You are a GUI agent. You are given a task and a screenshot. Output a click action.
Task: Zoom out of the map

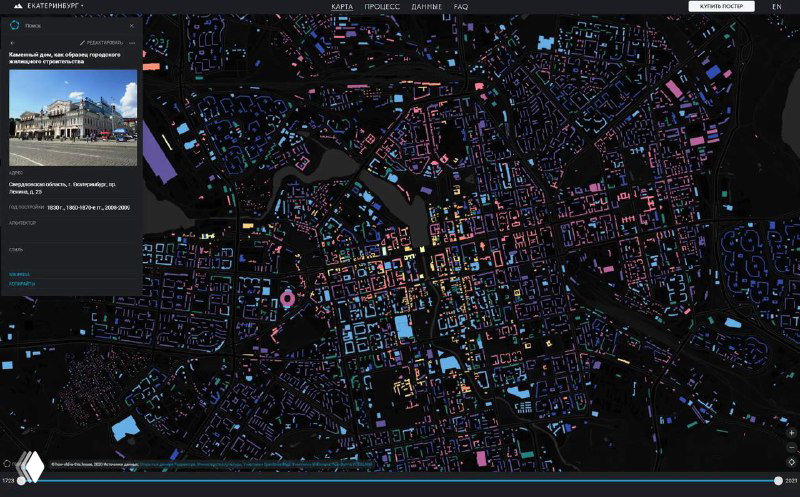click(x=791, y=447)
